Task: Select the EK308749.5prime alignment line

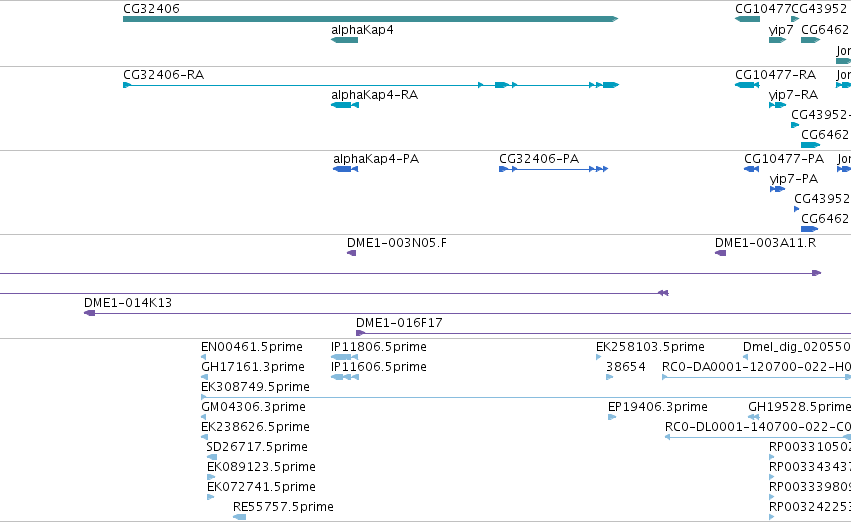Action: [526, 397]
